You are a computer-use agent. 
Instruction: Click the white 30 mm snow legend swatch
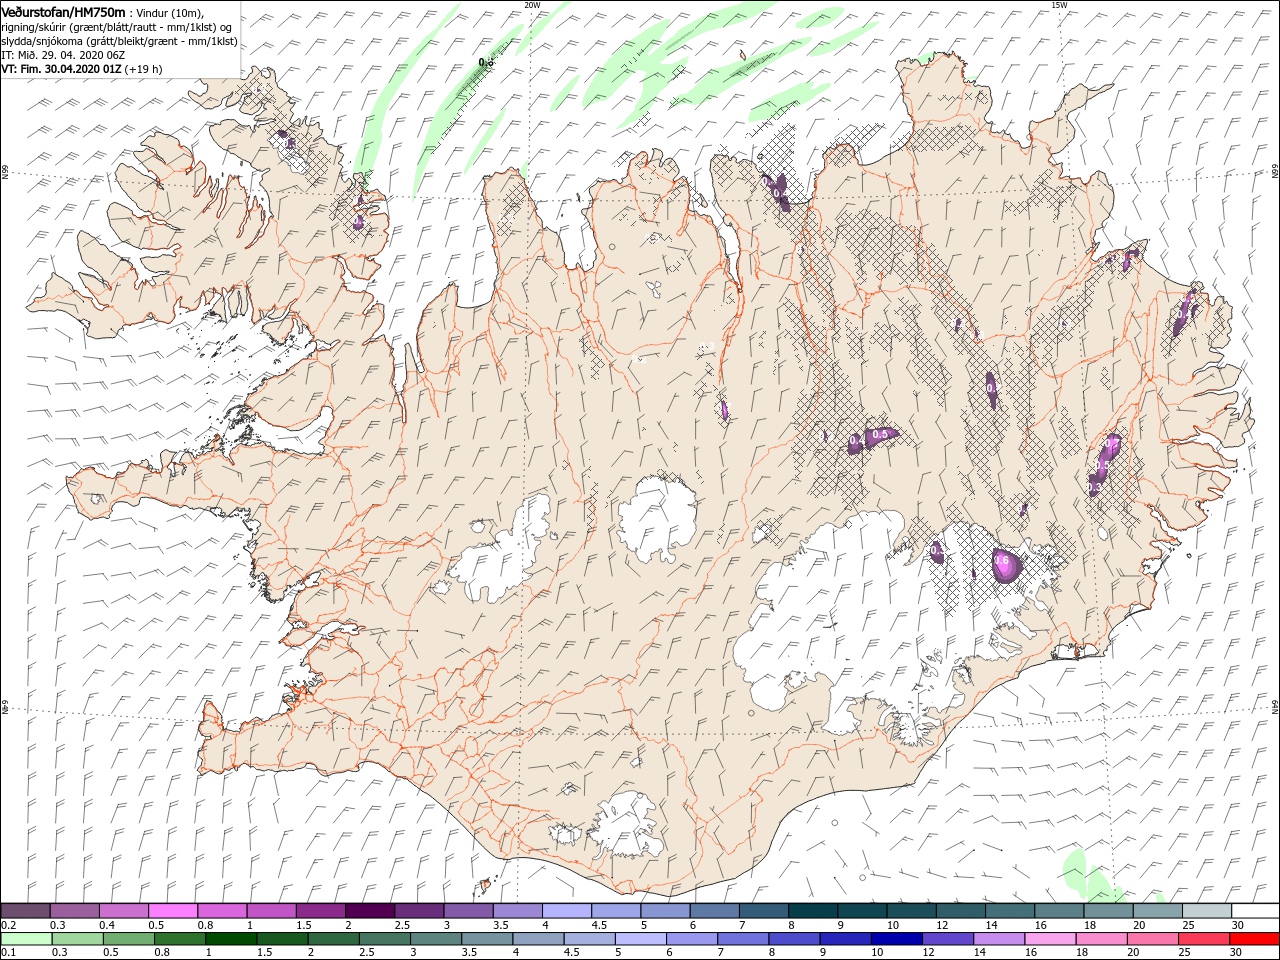(1255, 910)
